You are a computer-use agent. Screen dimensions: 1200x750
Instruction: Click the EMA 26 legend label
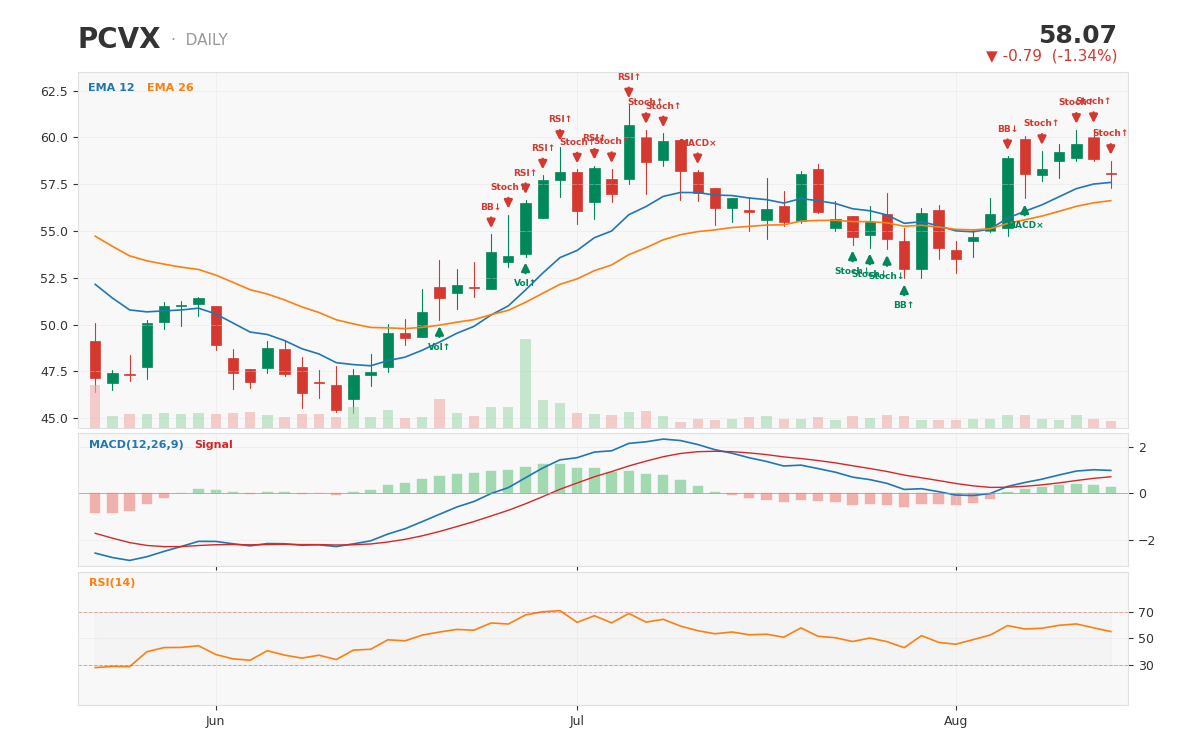point(170,88)
